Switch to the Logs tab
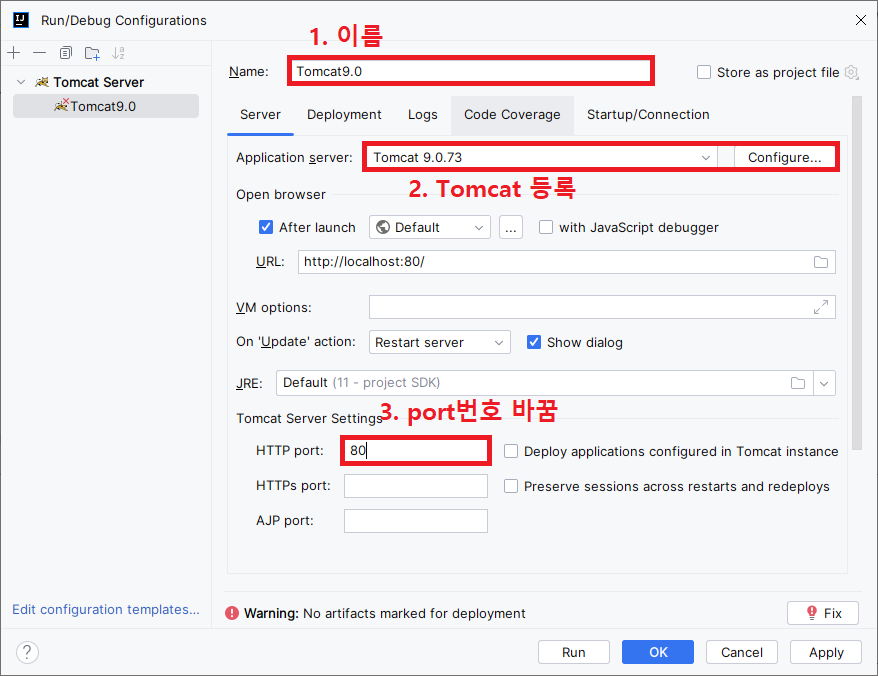Screen dimensions: 878x676 [x=423, y=115]
